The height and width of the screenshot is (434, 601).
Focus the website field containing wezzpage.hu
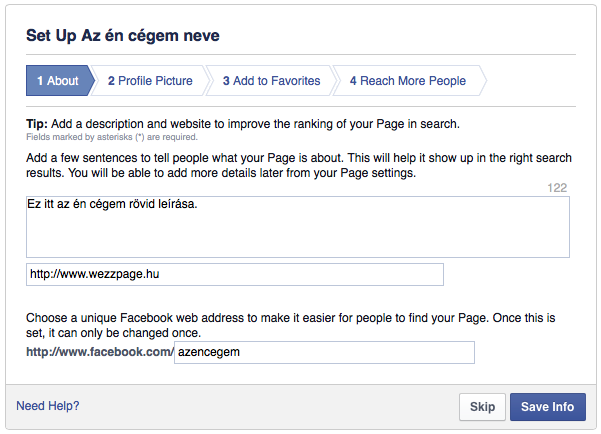tap(235, 274)
